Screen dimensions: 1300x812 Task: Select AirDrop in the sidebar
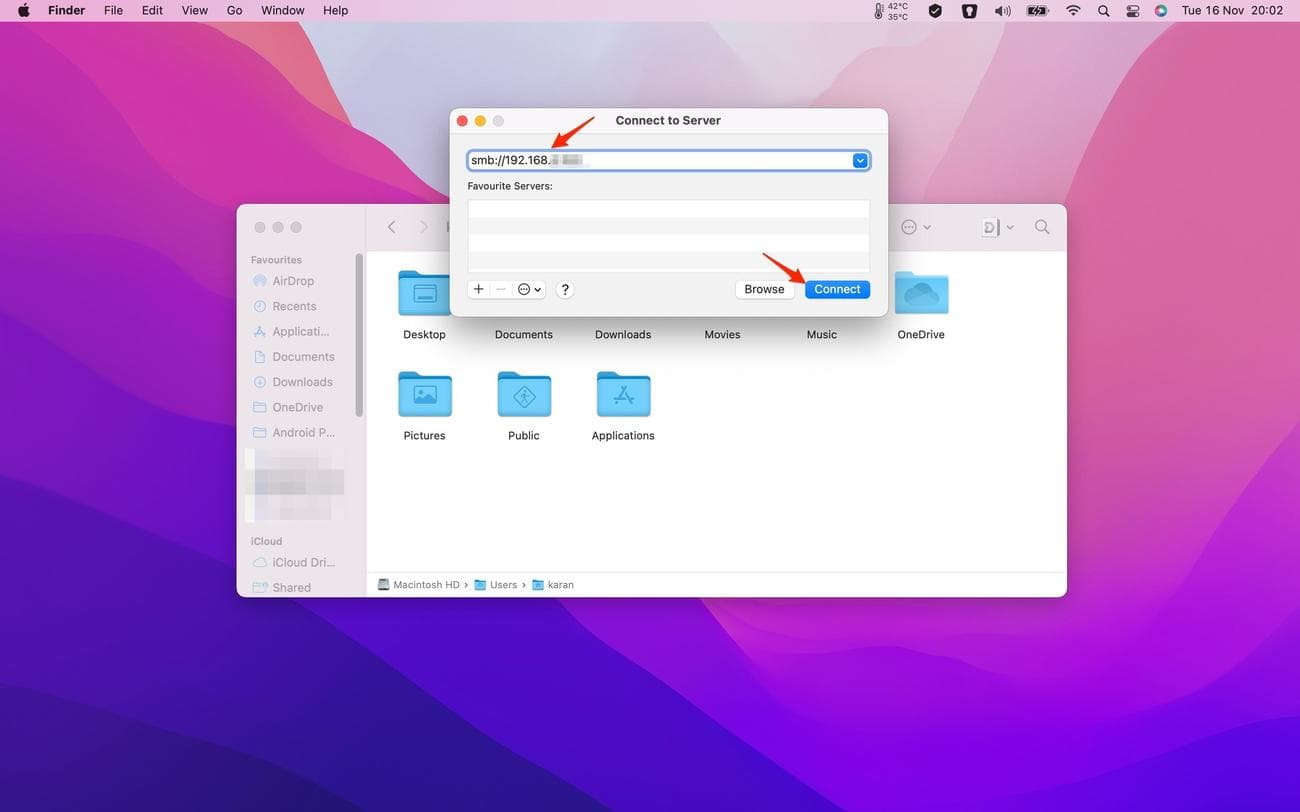293,281
